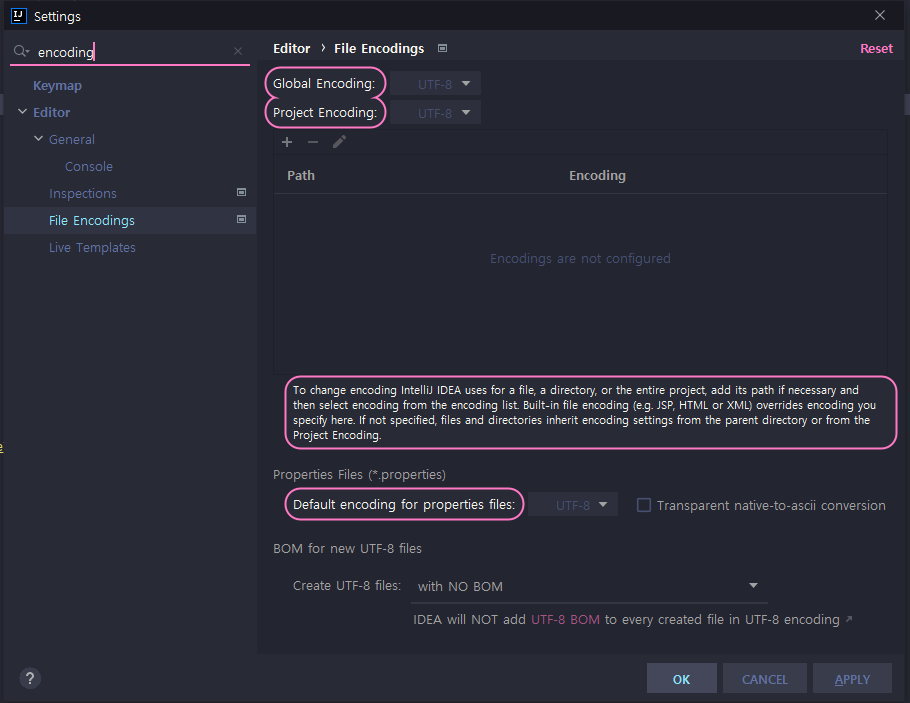Open default properties files encoding dropdown
The height and width of the screenshot is (703, 910).
click(573, 505)
